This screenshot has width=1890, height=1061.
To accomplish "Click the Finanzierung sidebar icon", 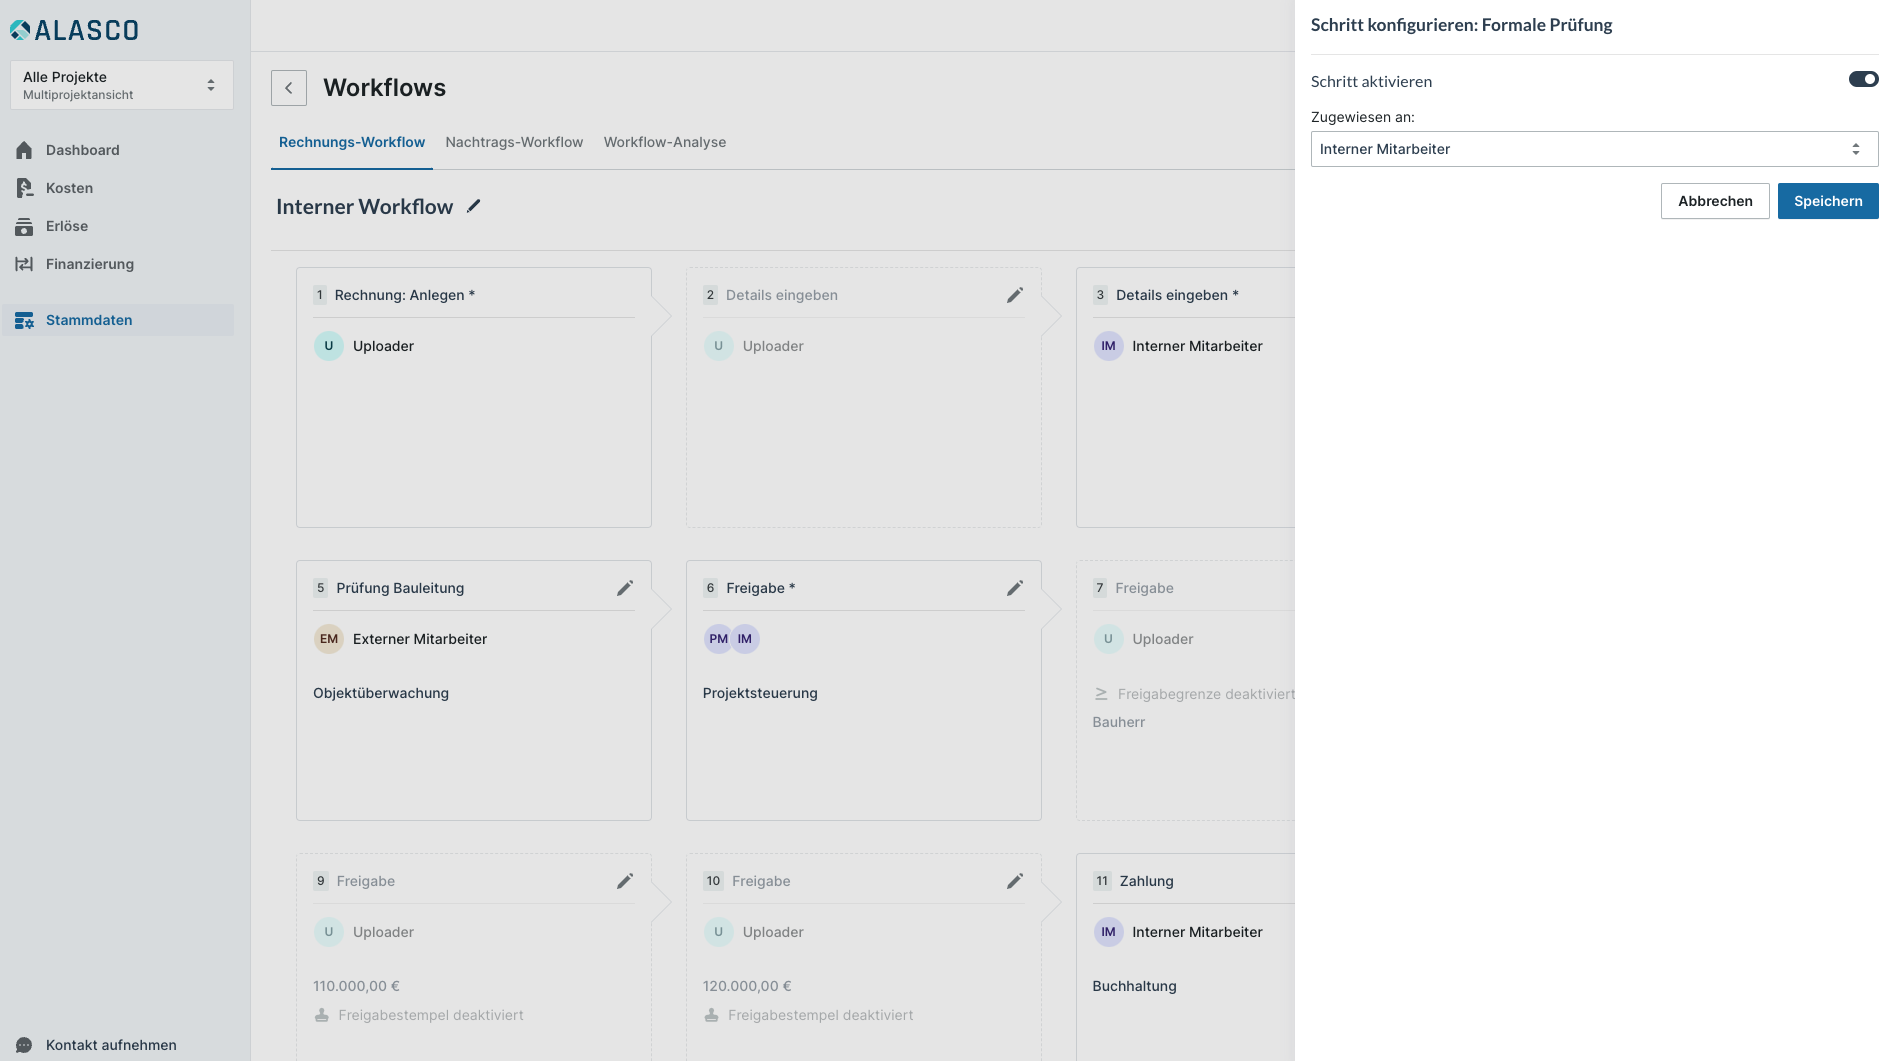I will coord(24,264).
